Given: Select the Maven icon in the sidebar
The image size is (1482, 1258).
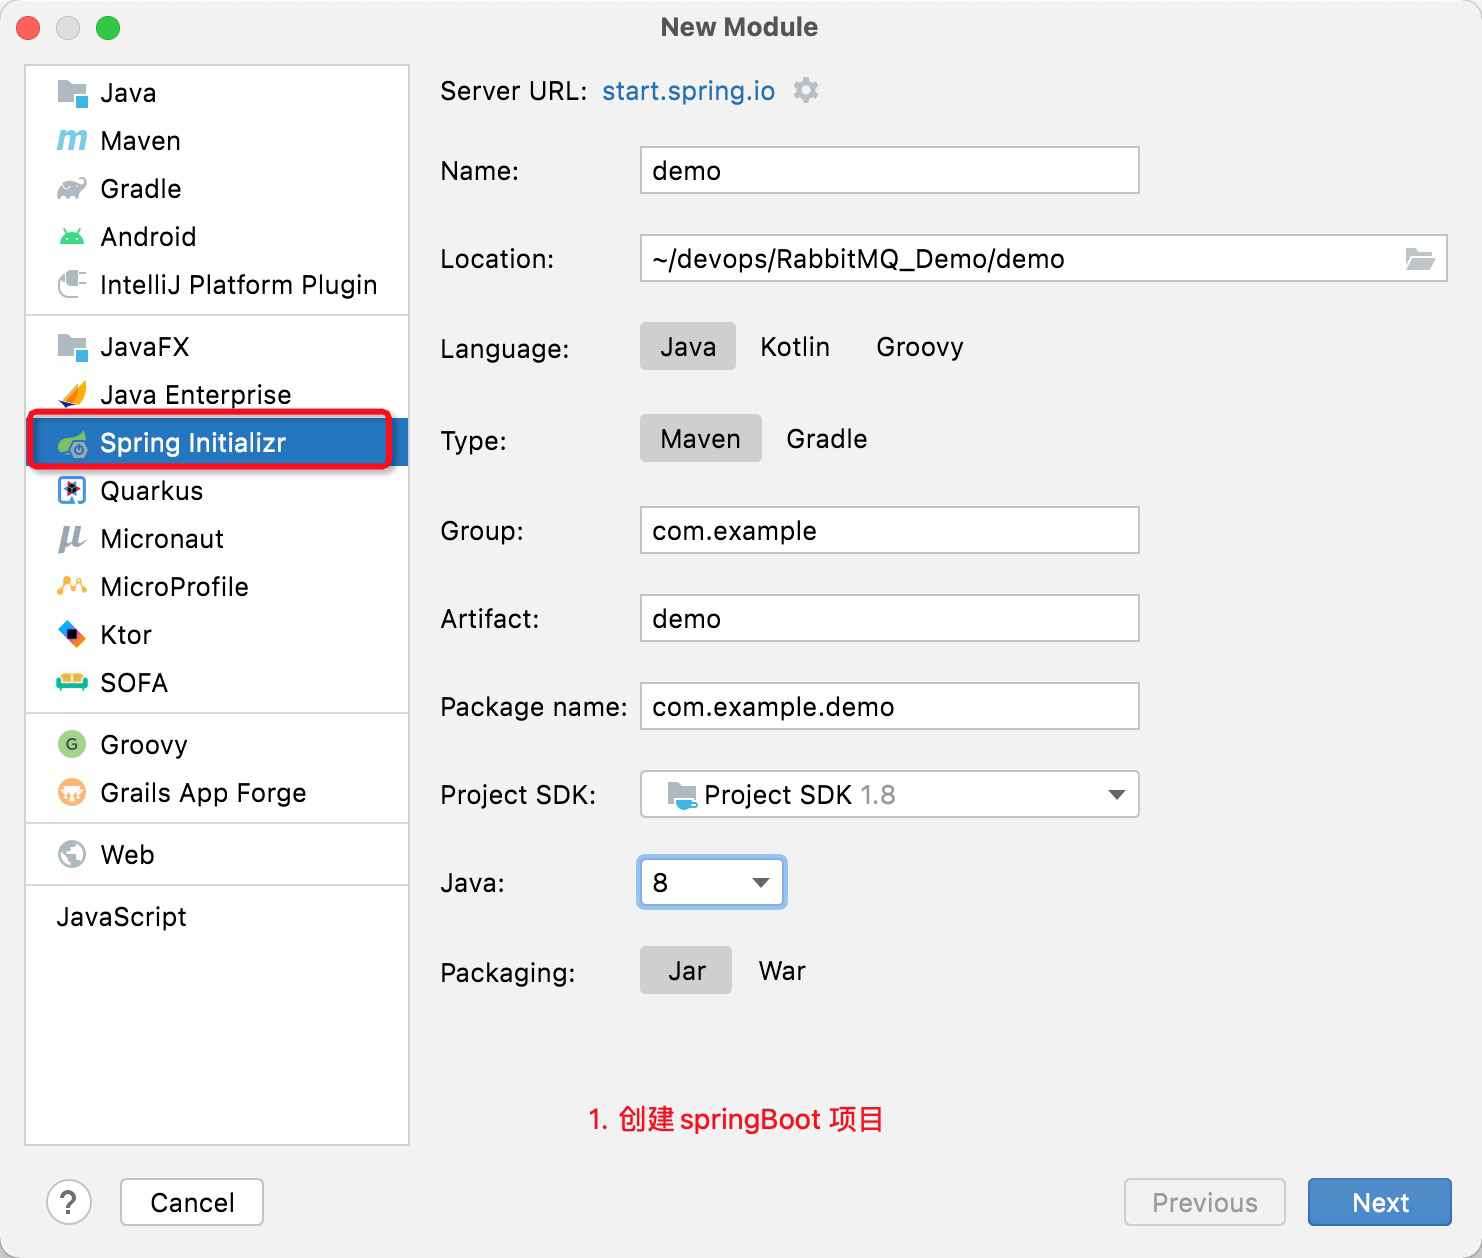Looking at the screenshot, I should pos(72,141).
